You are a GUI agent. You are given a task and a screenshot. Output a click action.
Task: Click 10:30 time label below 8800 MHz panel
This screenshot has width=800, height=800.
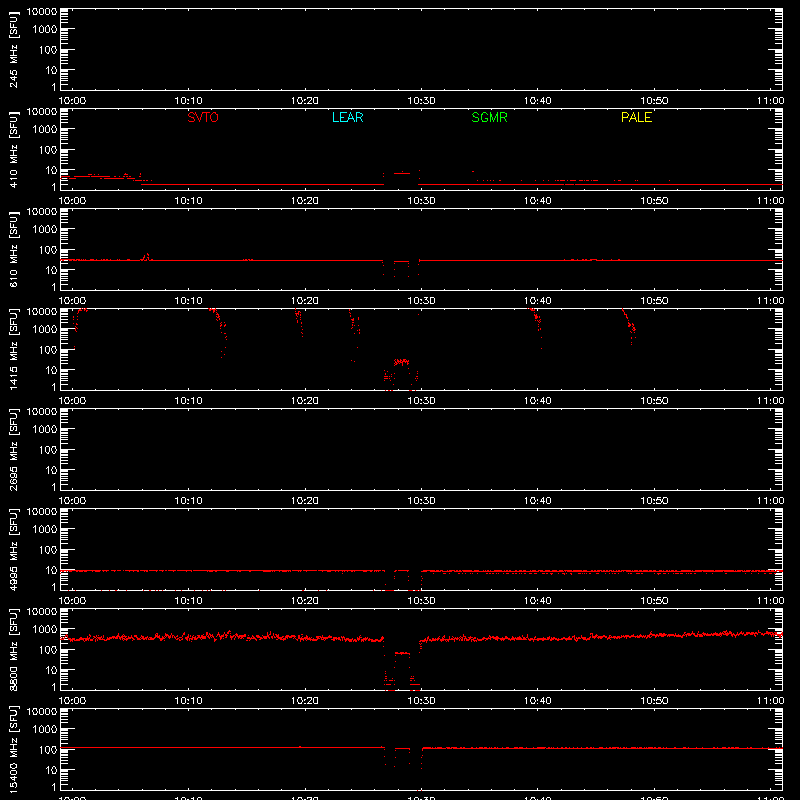[421, 701]
